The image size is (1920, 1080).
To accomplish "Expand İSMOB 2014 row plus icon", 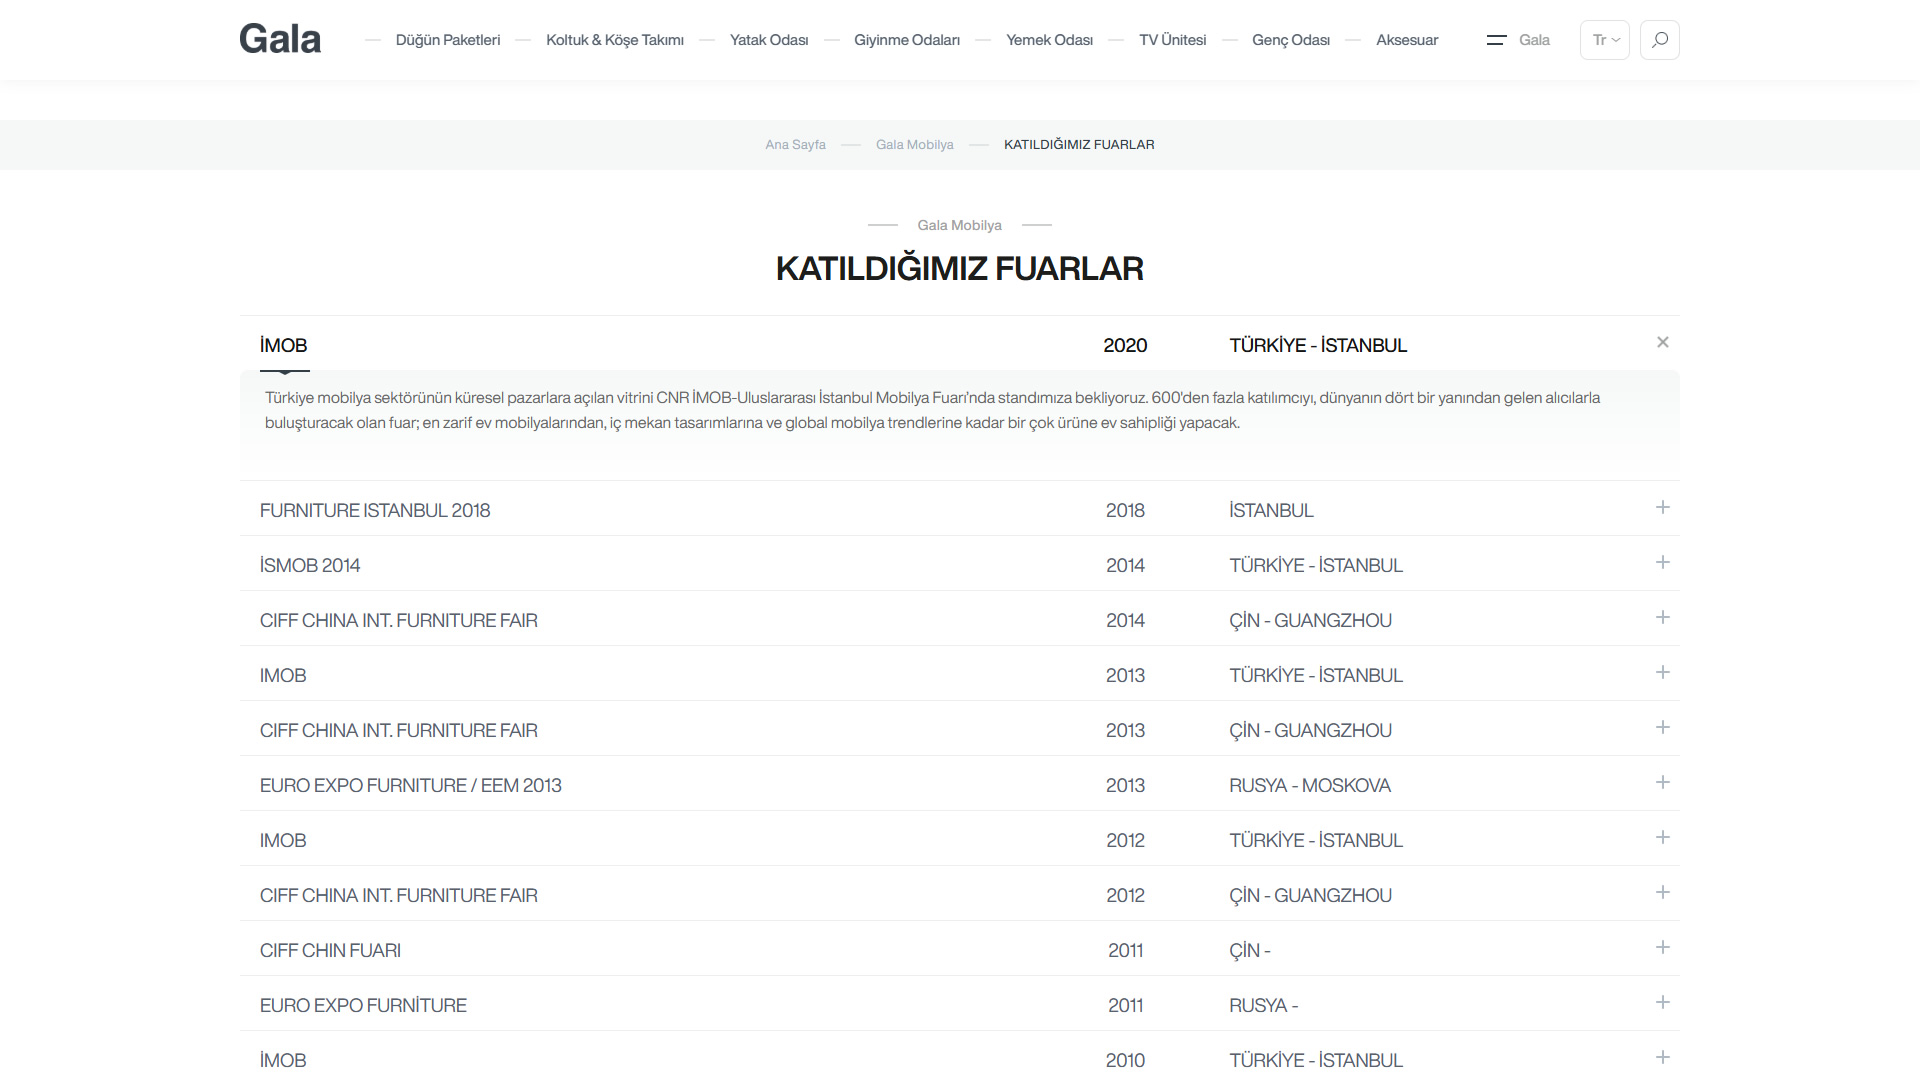I will click(1662, 563).
